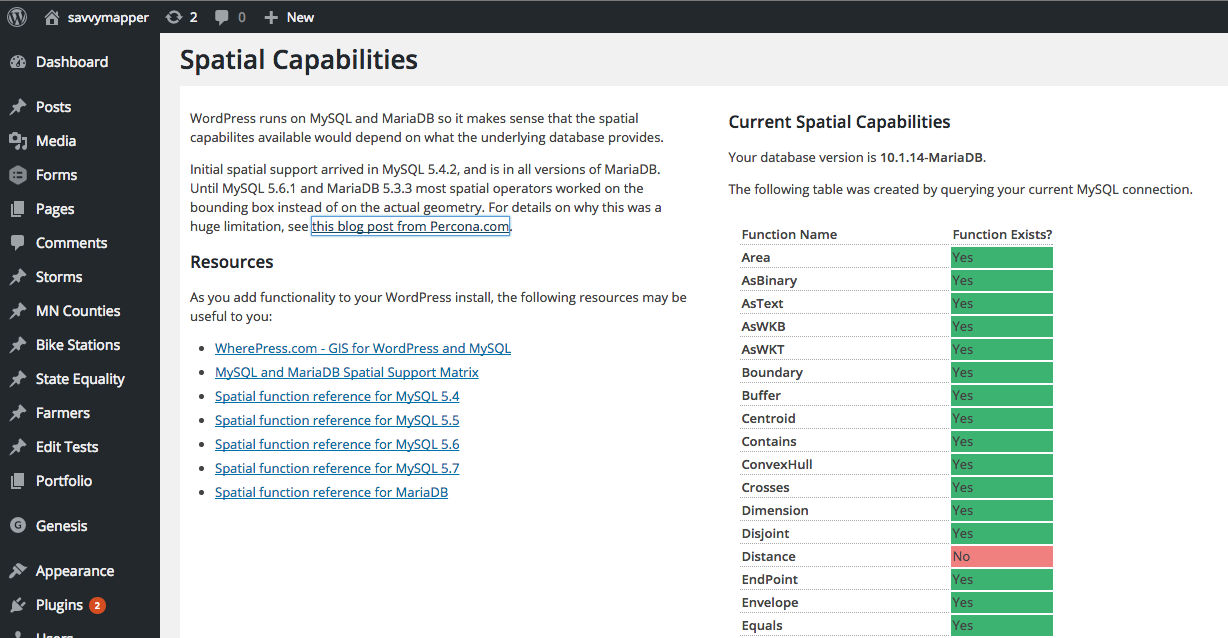Screen dimensions: 1228x638
Task: Click the home icon beside savvymapper
Action: (x=52, y=17)
